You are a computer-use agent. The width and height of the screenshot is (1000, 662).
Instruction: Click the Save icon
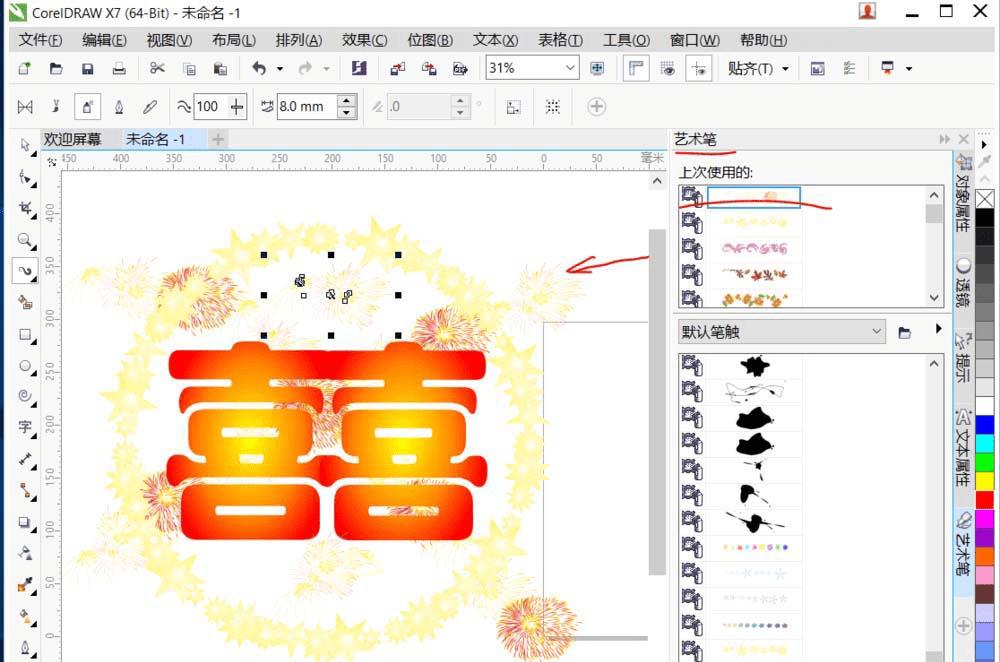click(87, 68)
